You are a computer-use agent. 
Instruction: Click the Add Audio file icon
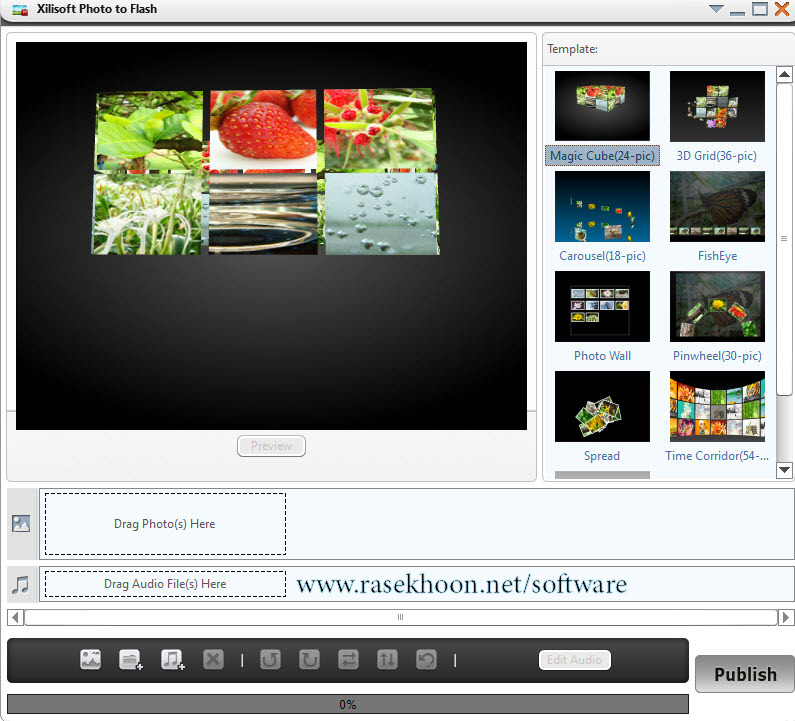pyautogui.click(x=172, y=660)
